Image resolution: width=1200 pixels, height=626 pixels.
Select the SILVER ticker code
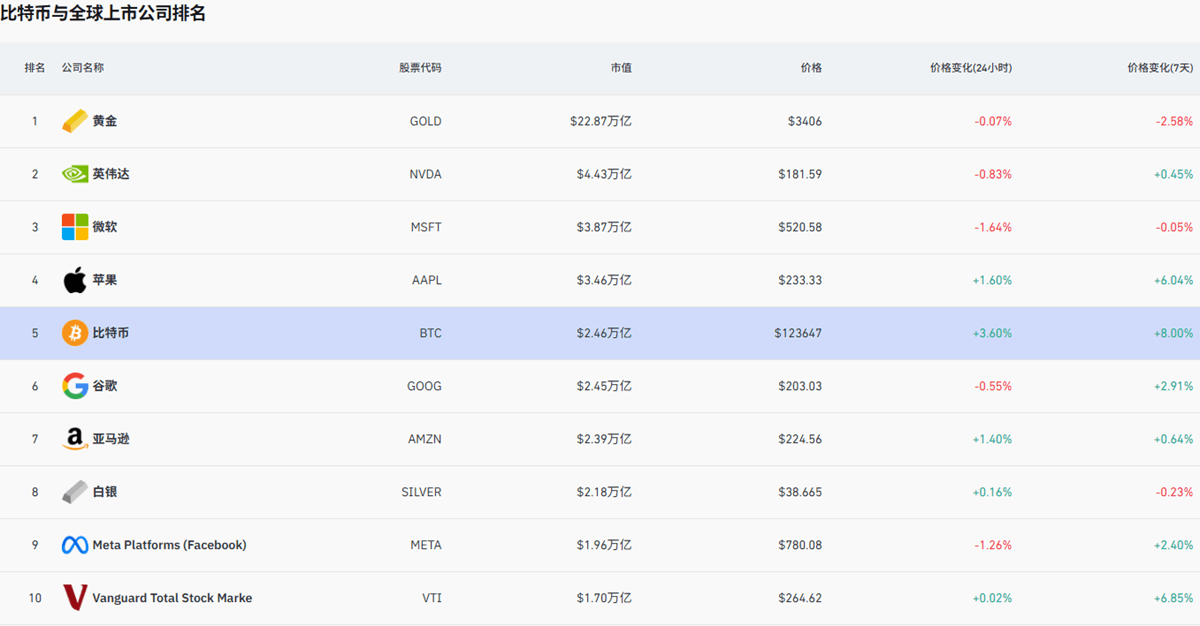tap(421, 492)
